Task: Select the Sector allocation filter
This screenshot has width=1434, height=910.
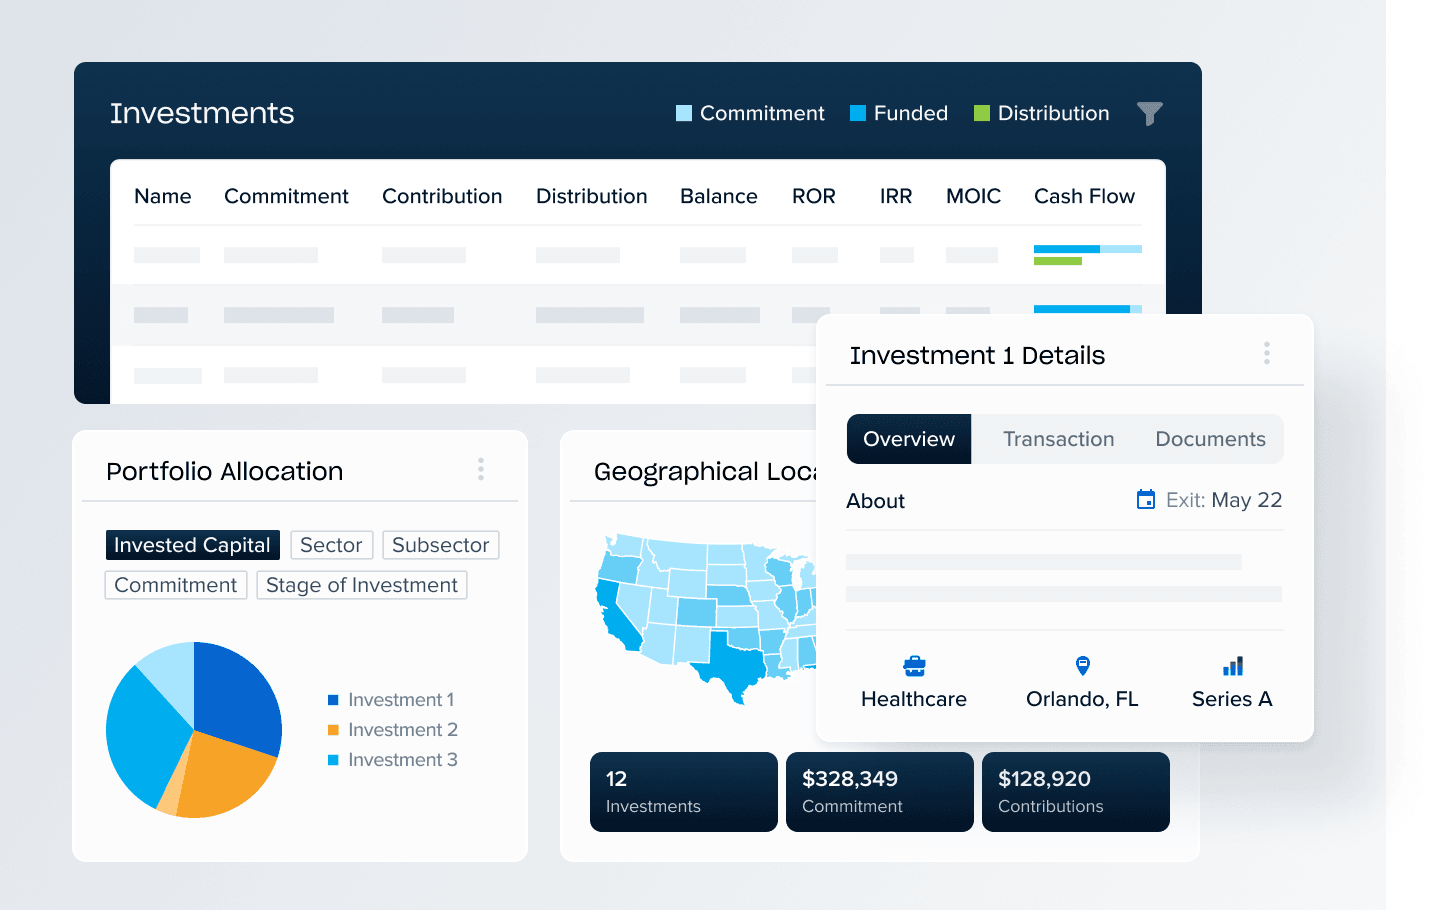Action: (x=331, y=545)
